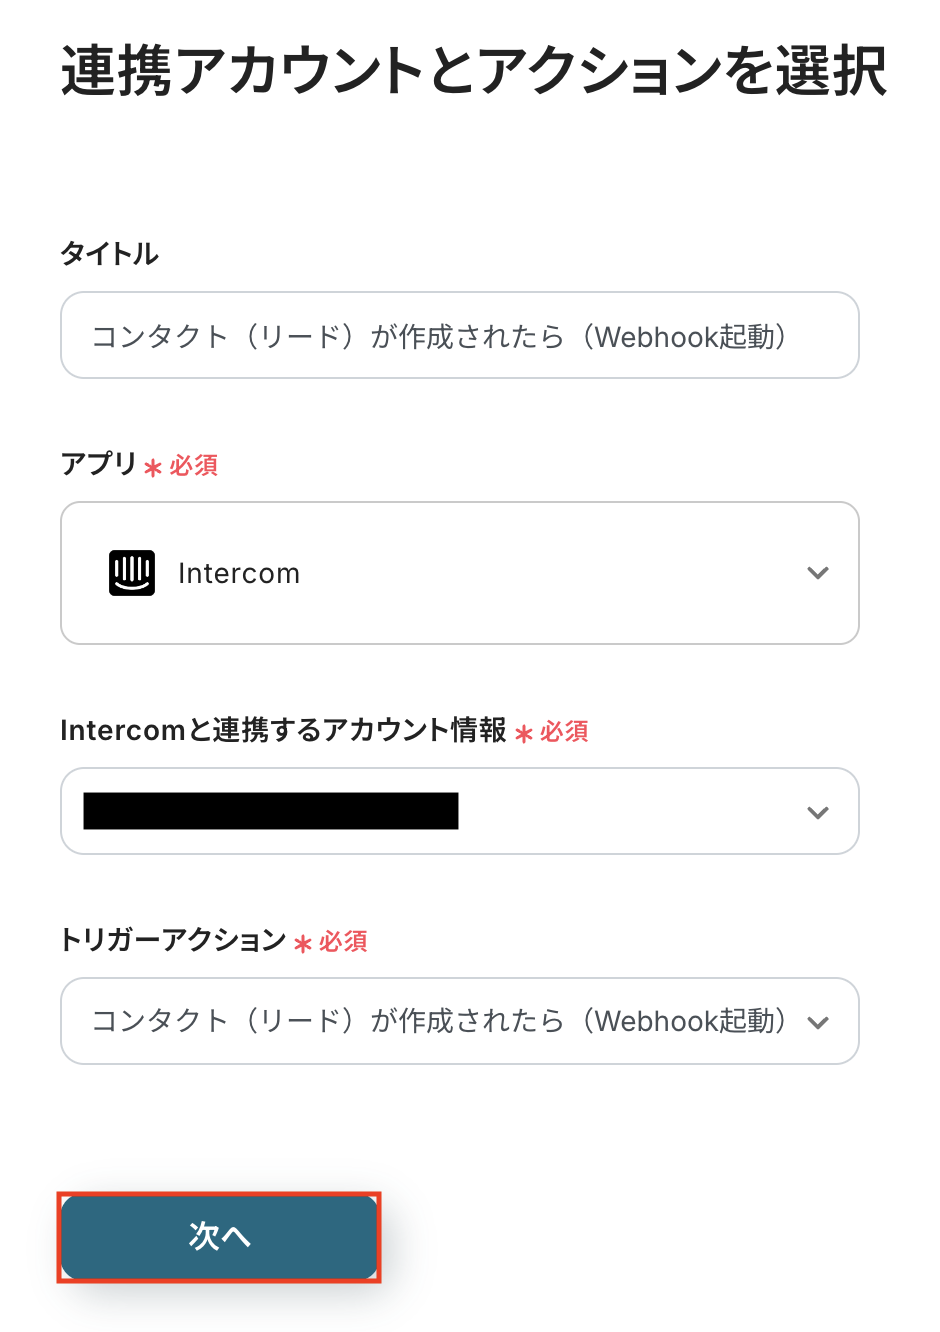Click 必須 marker beside トリガーアクション

344,942
